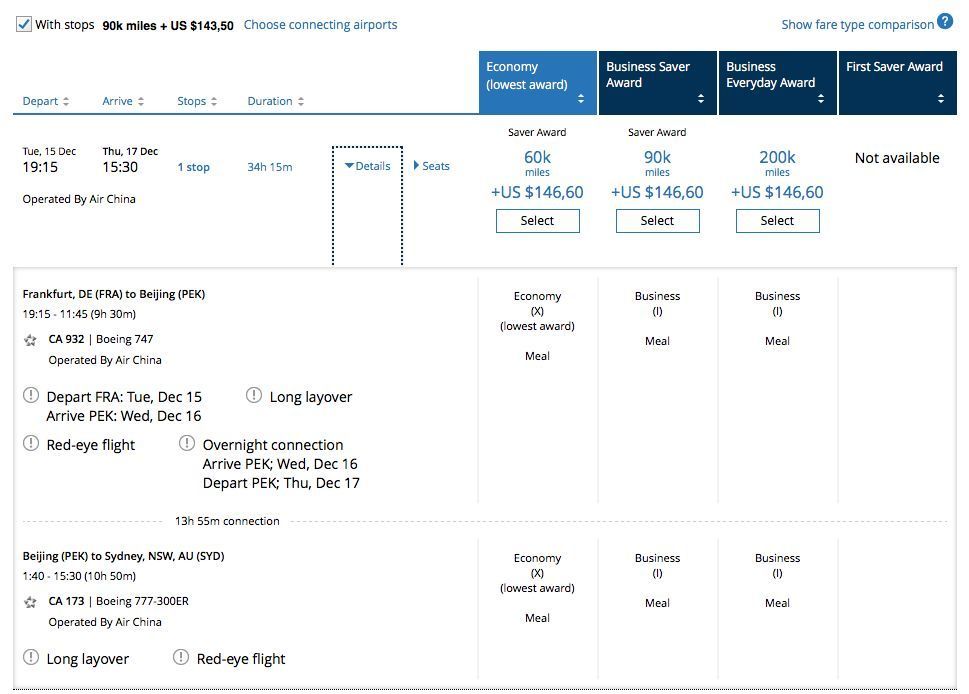Click the 34h 15m duration
The image size is (969, 694).
tap(270, 167)
